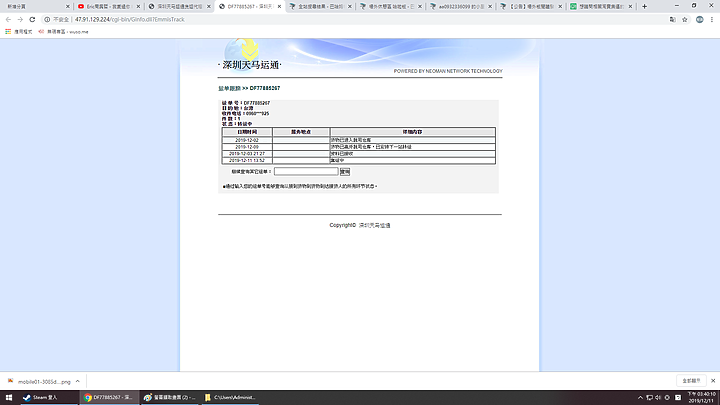The image size is (720, 405).
Task: Select the 2019-12-03 21:27 date cell
Action: click(x=247, y=153)
